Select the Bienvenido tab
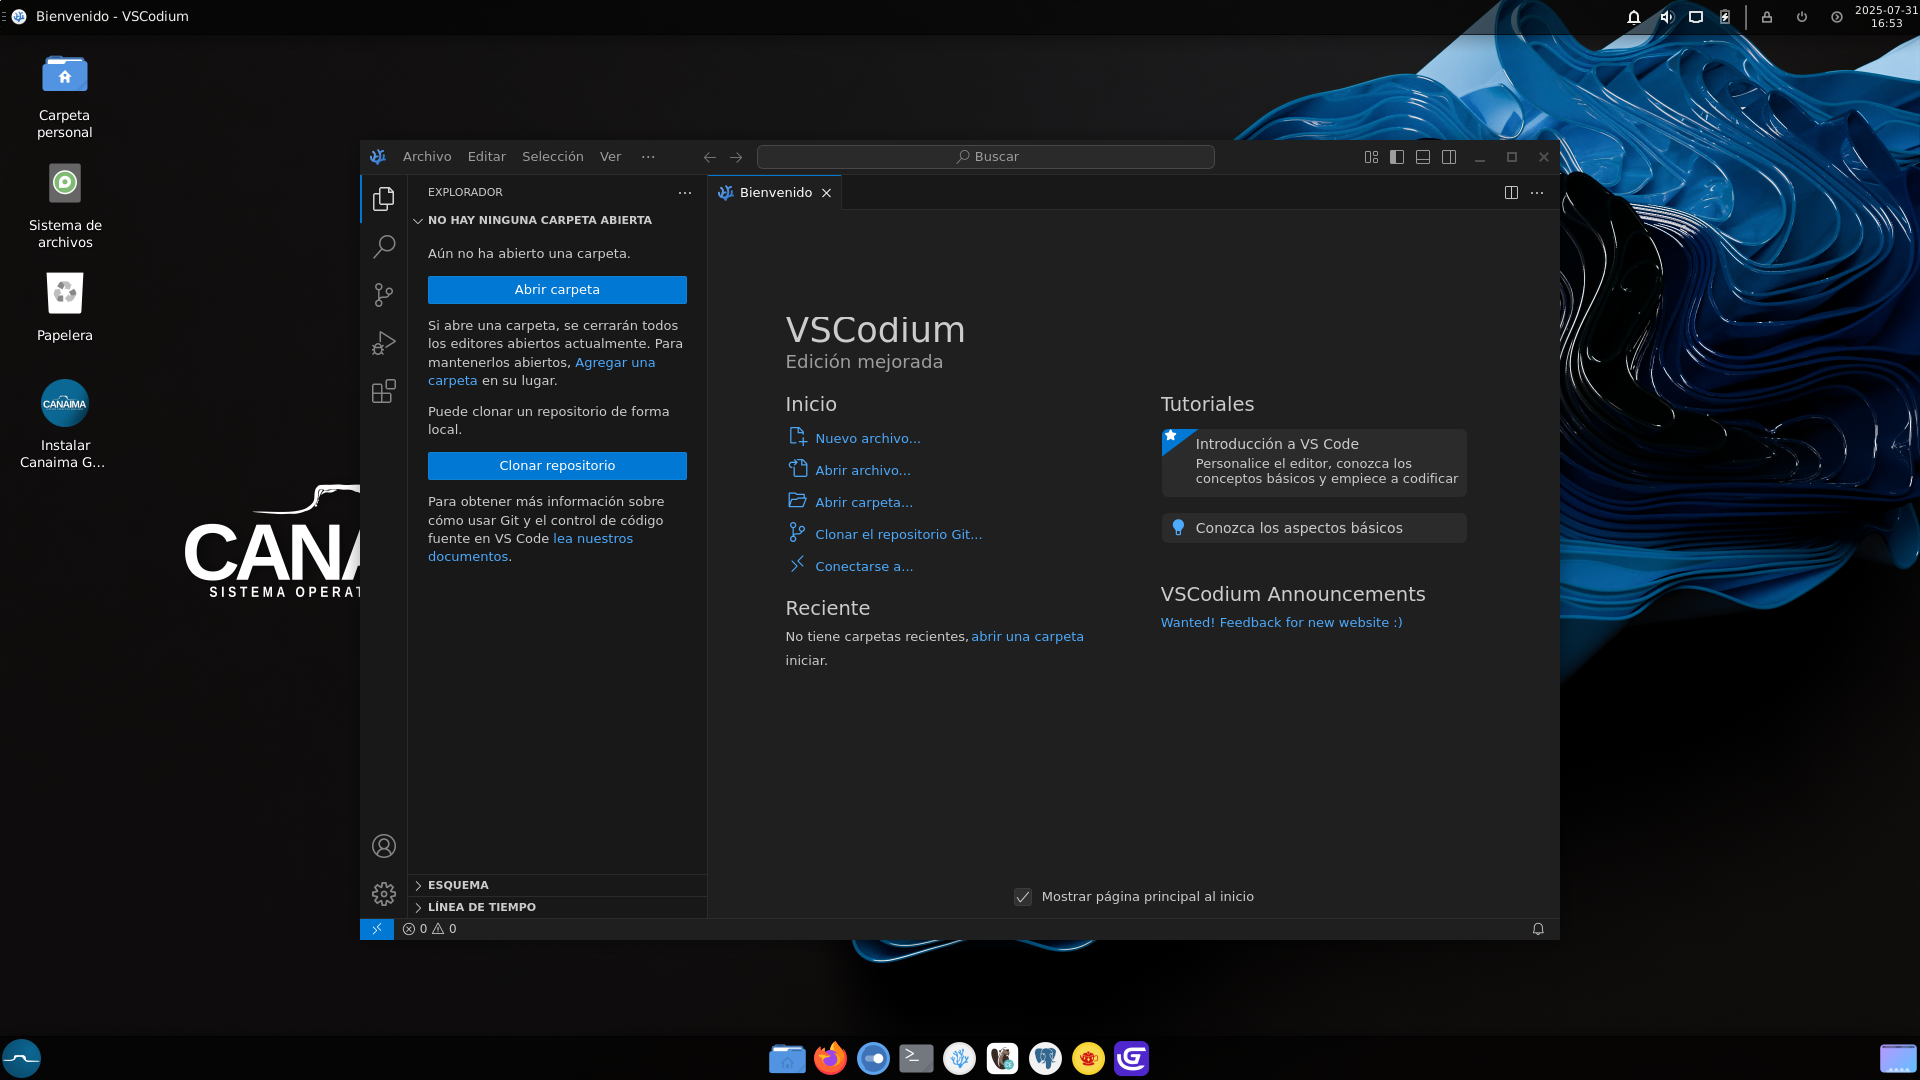The height and width of the screenshot is (1080, 1920). 777,192
